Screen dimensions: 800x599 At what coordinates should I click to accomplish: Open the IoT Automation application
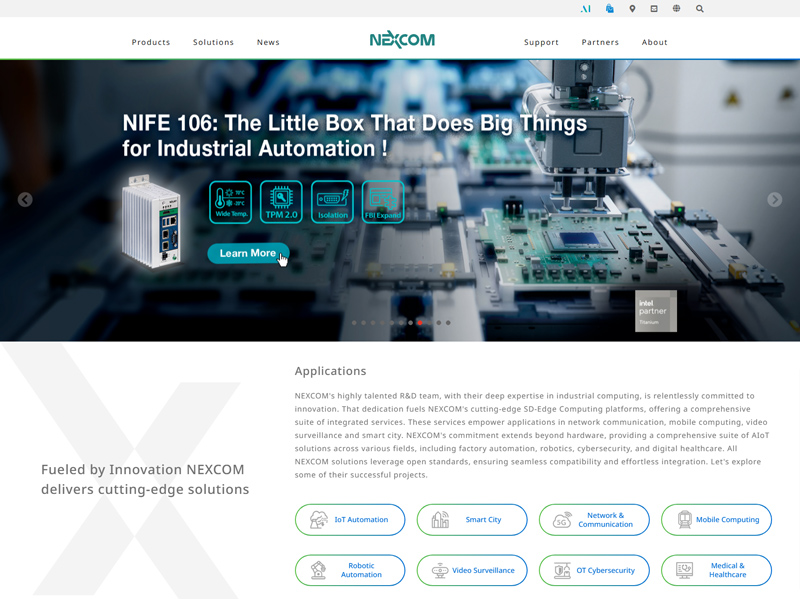(x=350, y=520)
